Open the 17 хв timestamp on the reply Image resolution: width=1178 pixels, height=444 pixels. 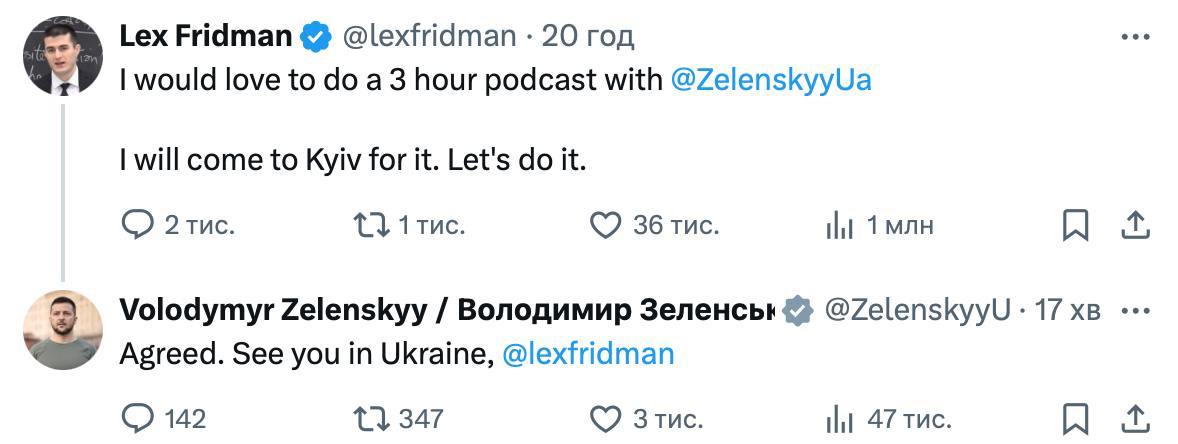tap(1067, 310)
